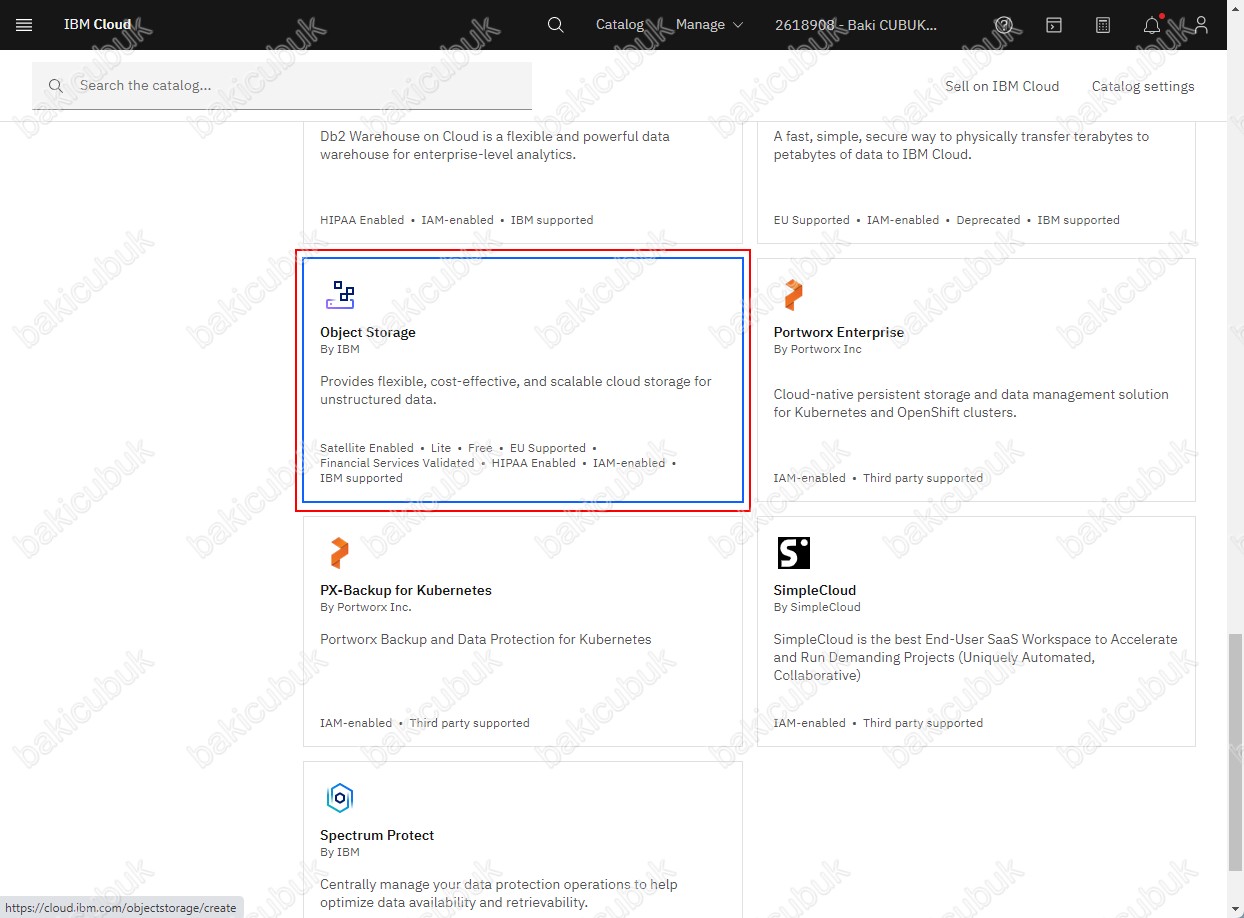Open PX-Backup for Kubernetes tile title
This screenshot has width=1244, height=918.
point(406,590)
